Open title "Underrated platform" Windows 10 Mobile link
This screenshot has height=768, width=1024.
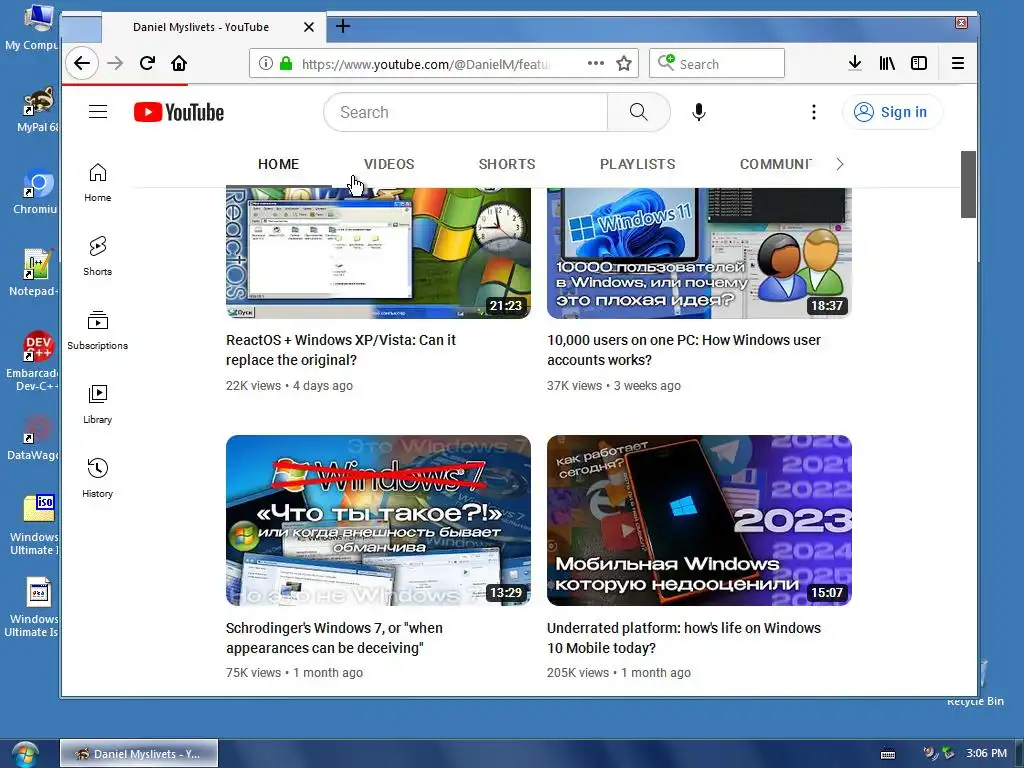tap(684, 638)
